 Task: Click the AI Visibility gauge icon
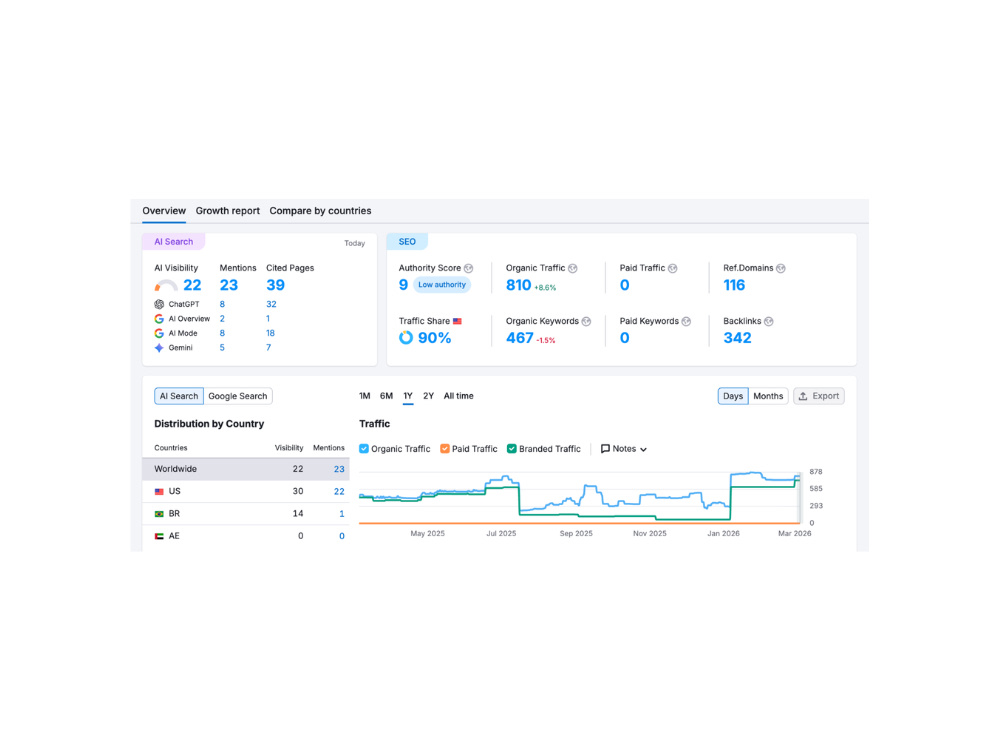tap(166, 285)
